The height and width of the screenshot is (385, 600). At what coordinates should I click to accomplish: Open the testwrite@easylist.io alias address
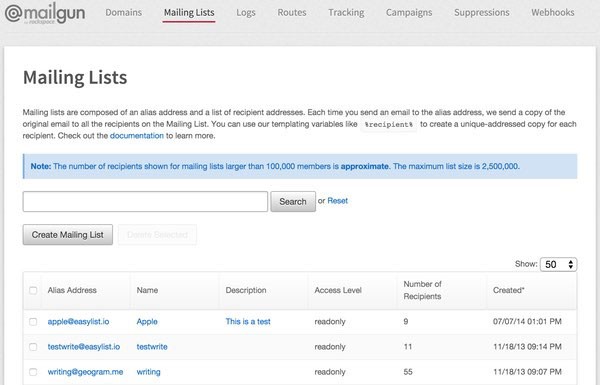click(84, 347)
